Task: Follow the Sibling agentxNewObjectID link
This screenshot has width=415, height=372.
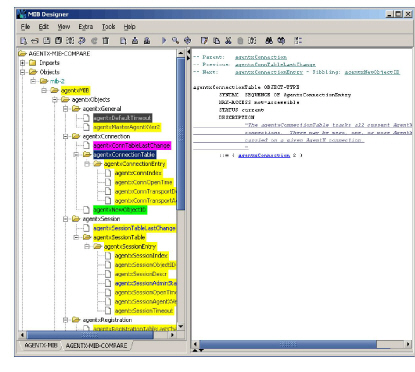Action: coord(372,72)
